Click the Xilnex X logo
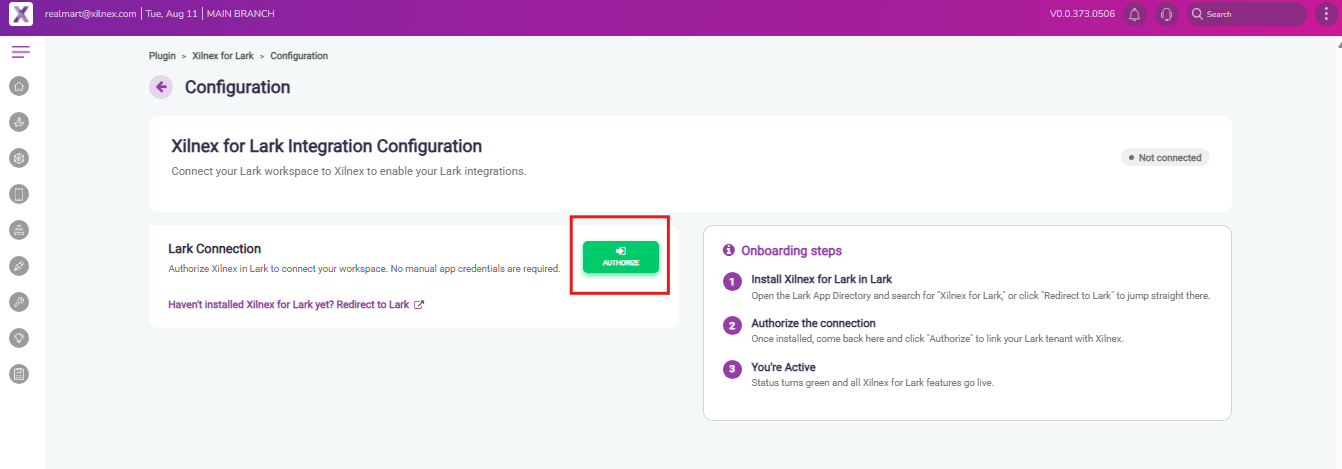 coord(21,14)
